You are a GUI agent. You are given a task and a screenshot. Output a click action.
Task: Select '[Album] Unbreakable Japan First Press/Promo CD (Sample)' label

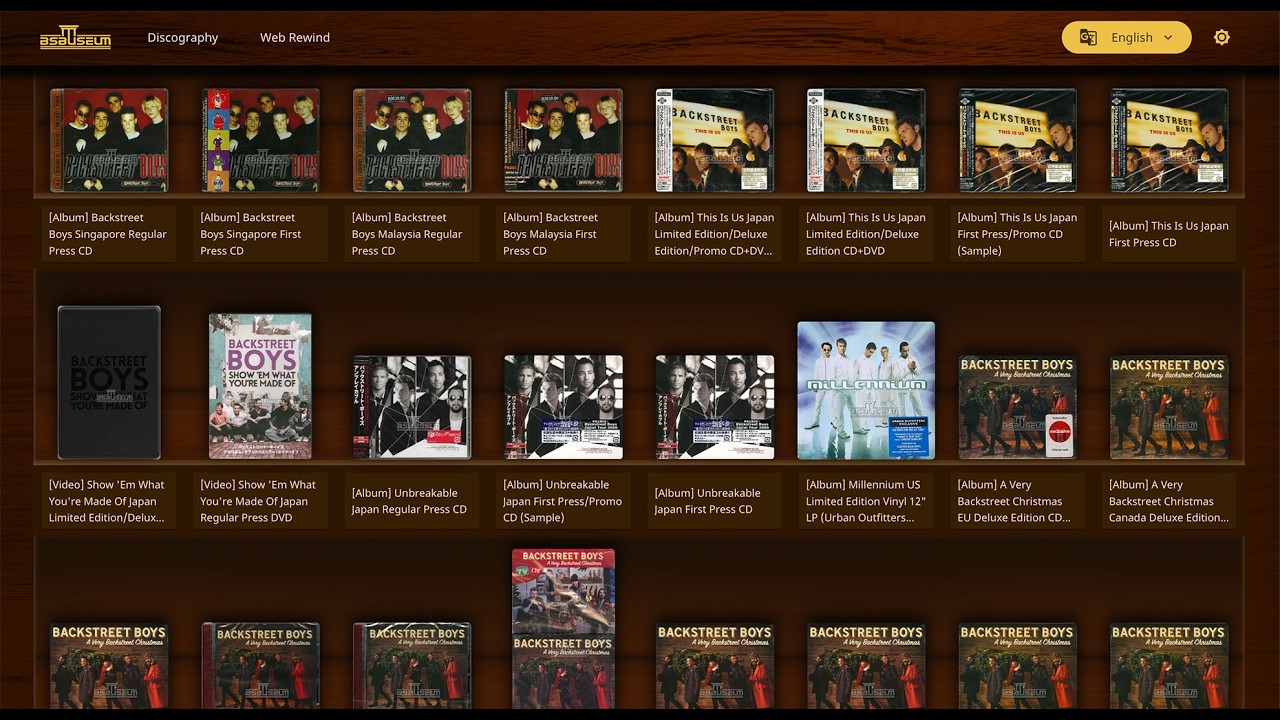pos(563,501)
